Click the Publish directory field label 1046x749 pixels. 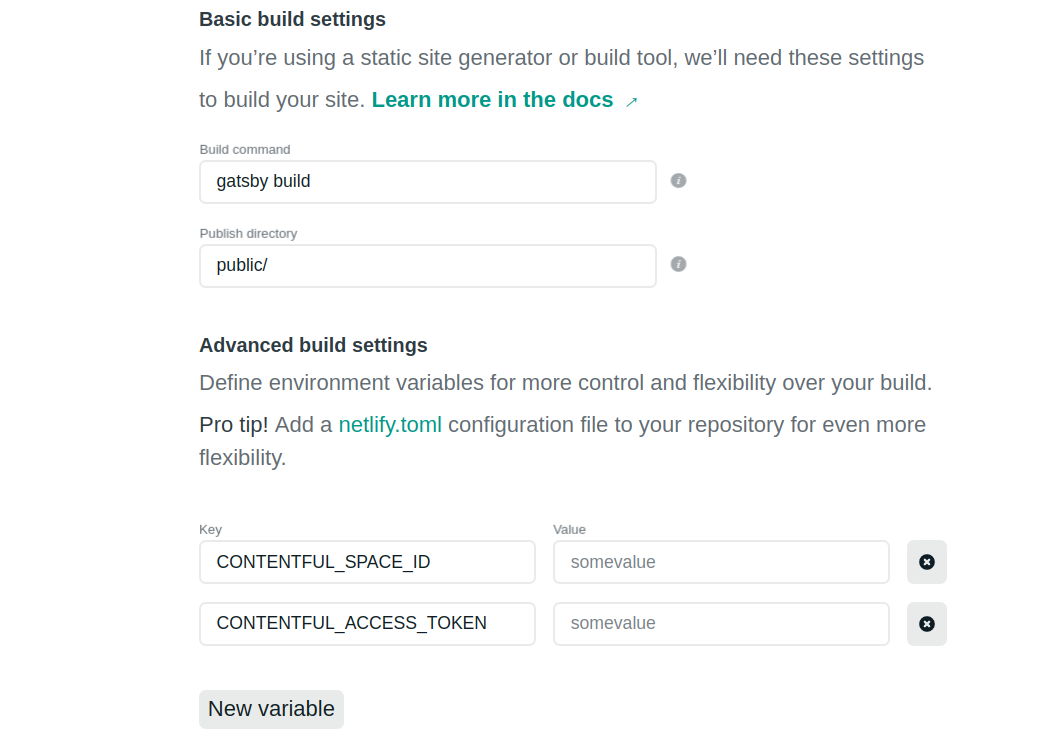click(x=248, y=234)
